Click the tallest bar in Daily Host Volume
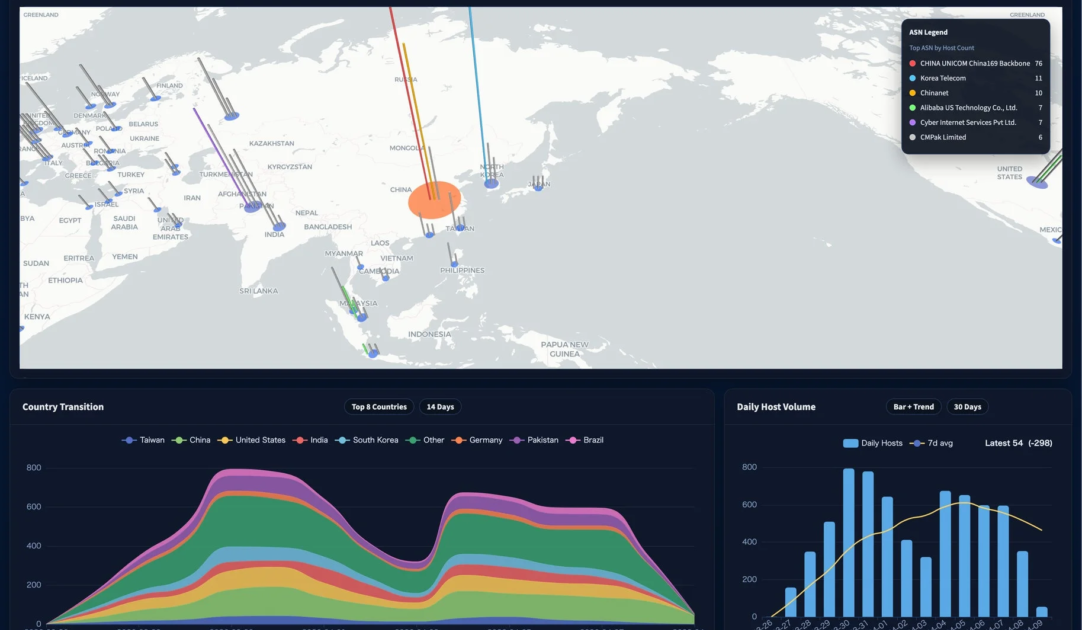 [x=848, y=542]
